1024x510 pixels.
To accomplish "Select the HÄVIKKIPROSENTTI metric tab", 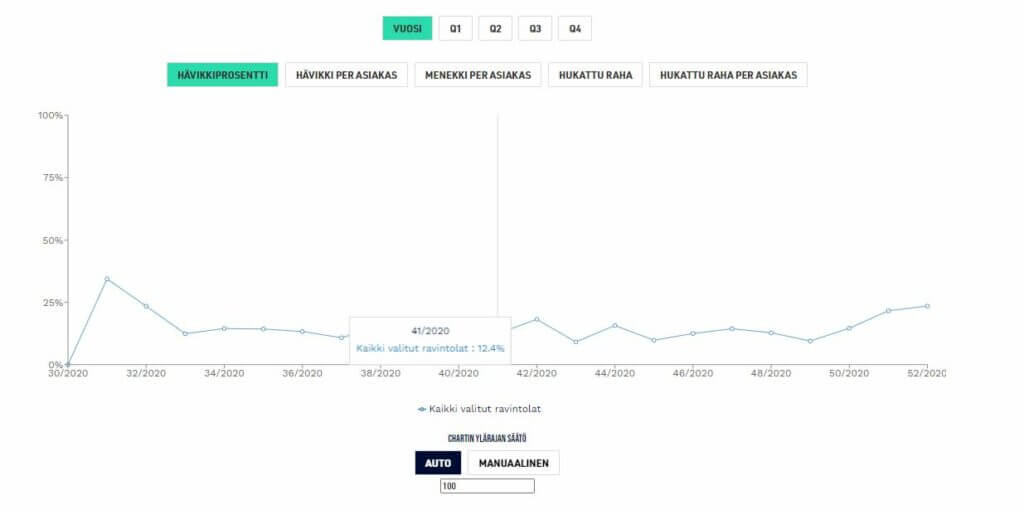I will (222, 75).
